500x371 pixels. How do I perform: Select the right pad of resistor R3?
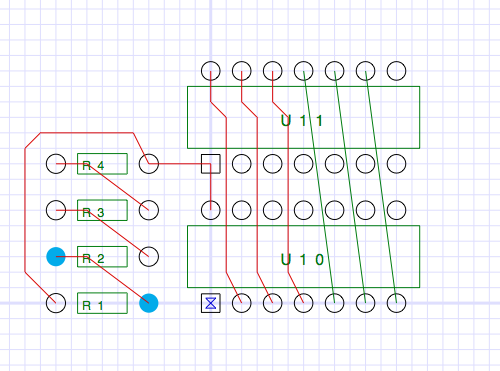pos(149,210)
